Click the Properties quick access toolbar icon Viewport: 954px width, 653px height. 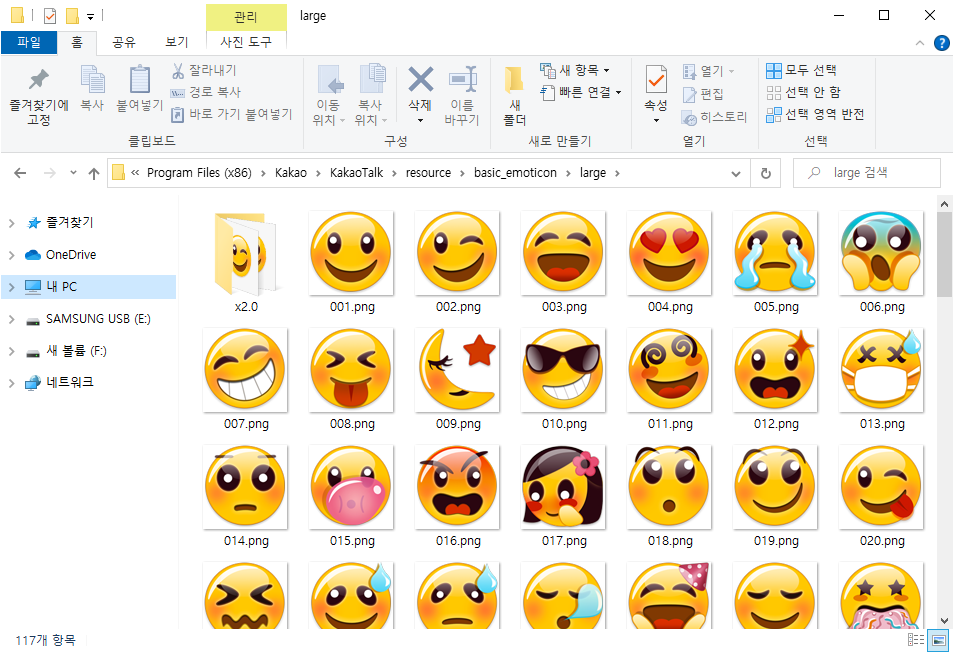point(50,16)
